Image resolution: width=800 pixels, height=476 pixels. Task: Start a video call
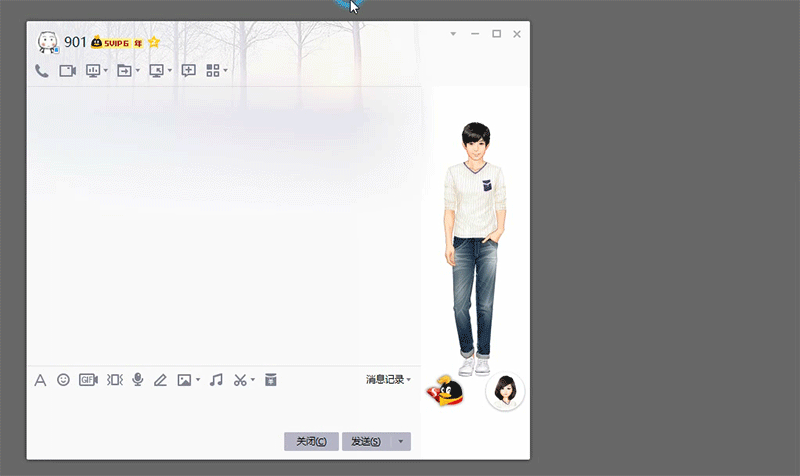point(68,71)
